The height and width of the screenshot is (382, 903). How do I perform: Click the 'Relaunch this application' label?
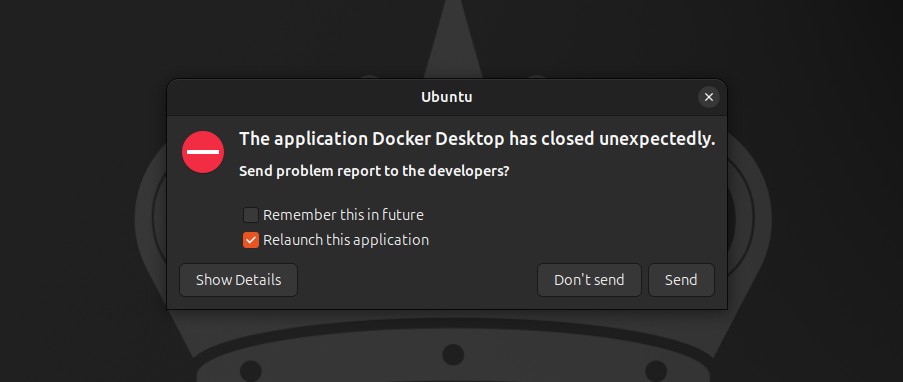(x=346, y=240)
